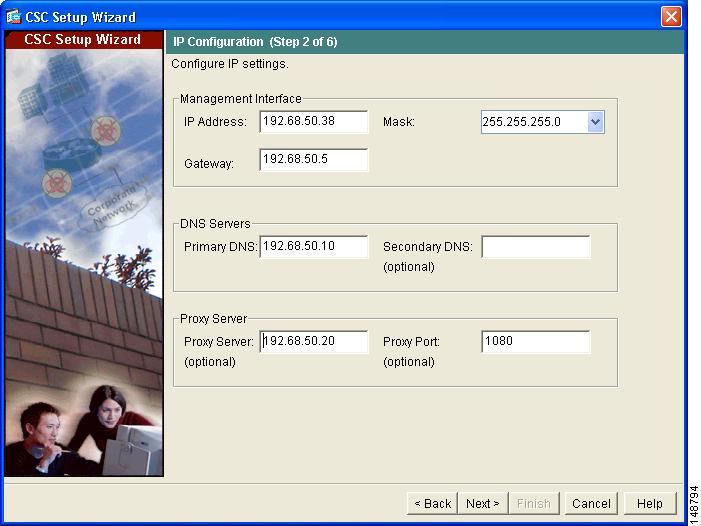
Task: Click the Corporate Network cloud in sidebar image
Action: [x=114, y=208]
